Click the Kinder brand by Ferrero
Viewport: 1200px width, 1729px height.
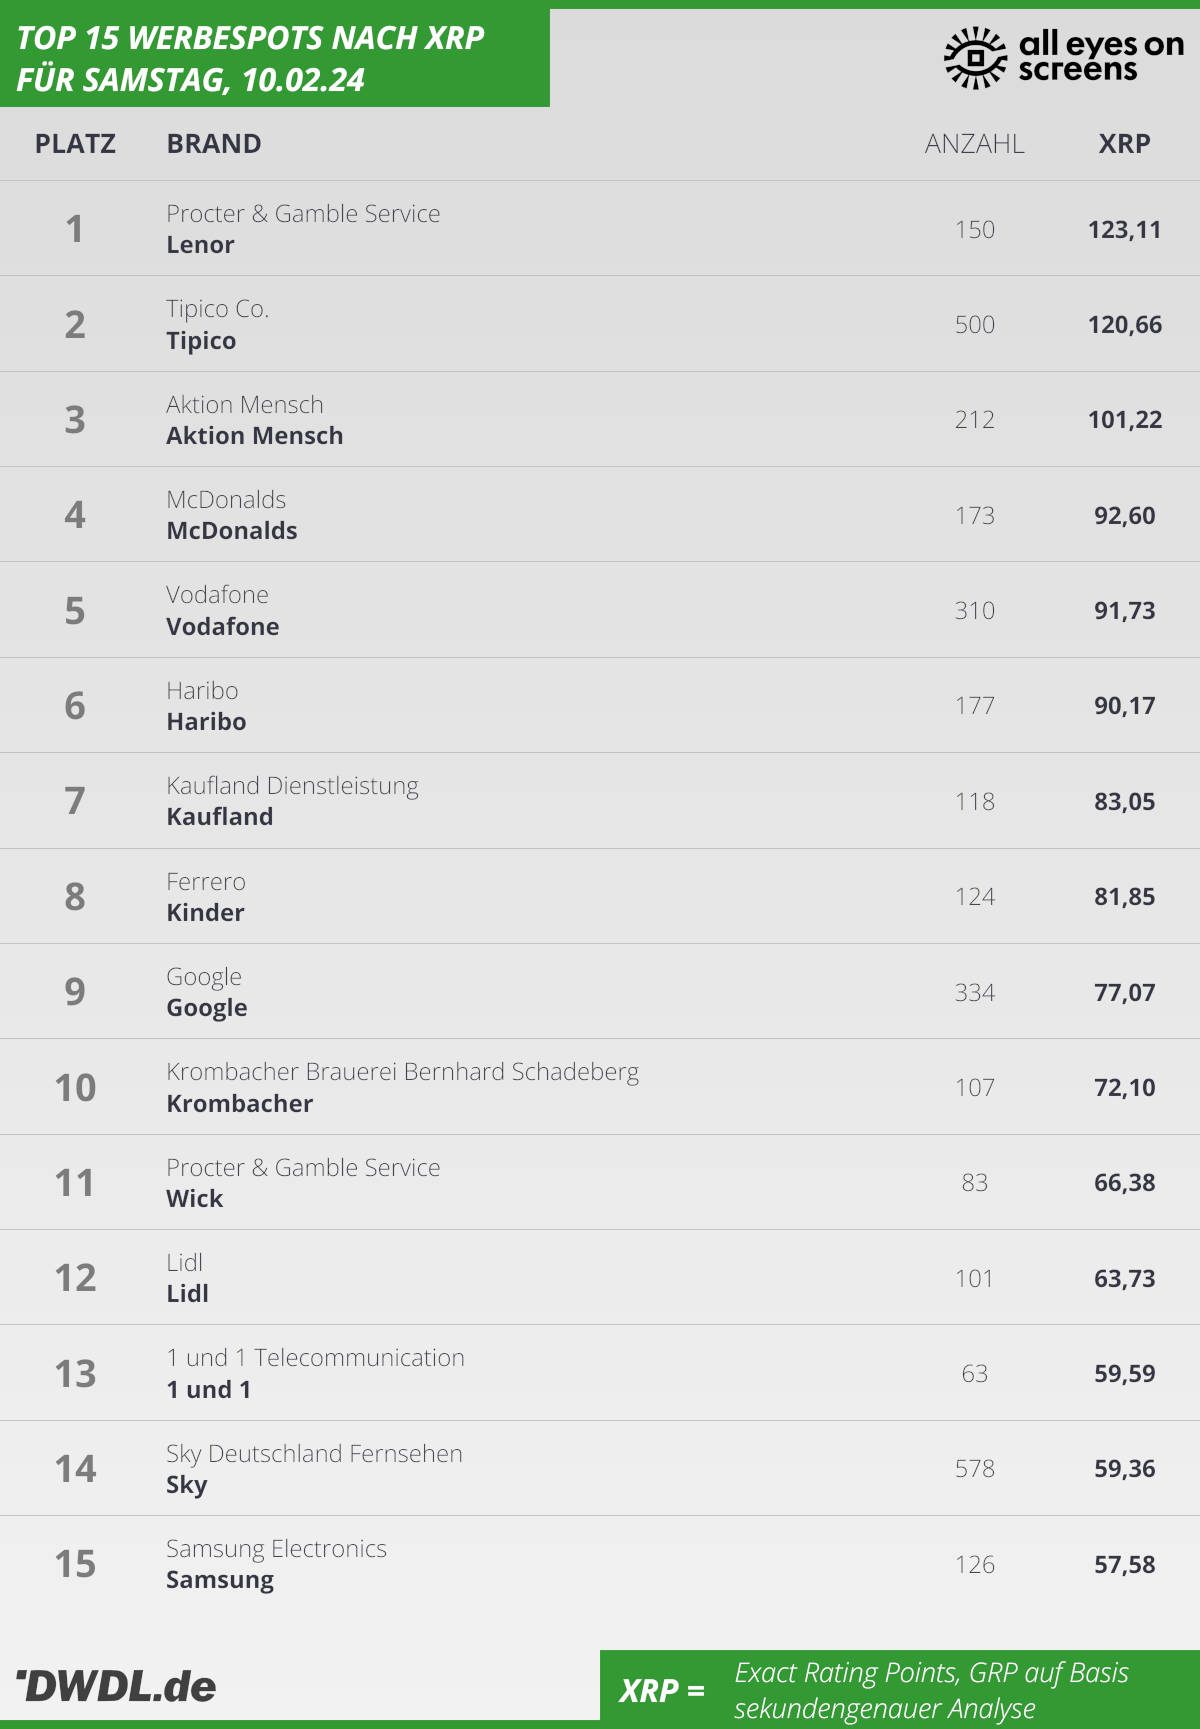(x=205, y=913)
